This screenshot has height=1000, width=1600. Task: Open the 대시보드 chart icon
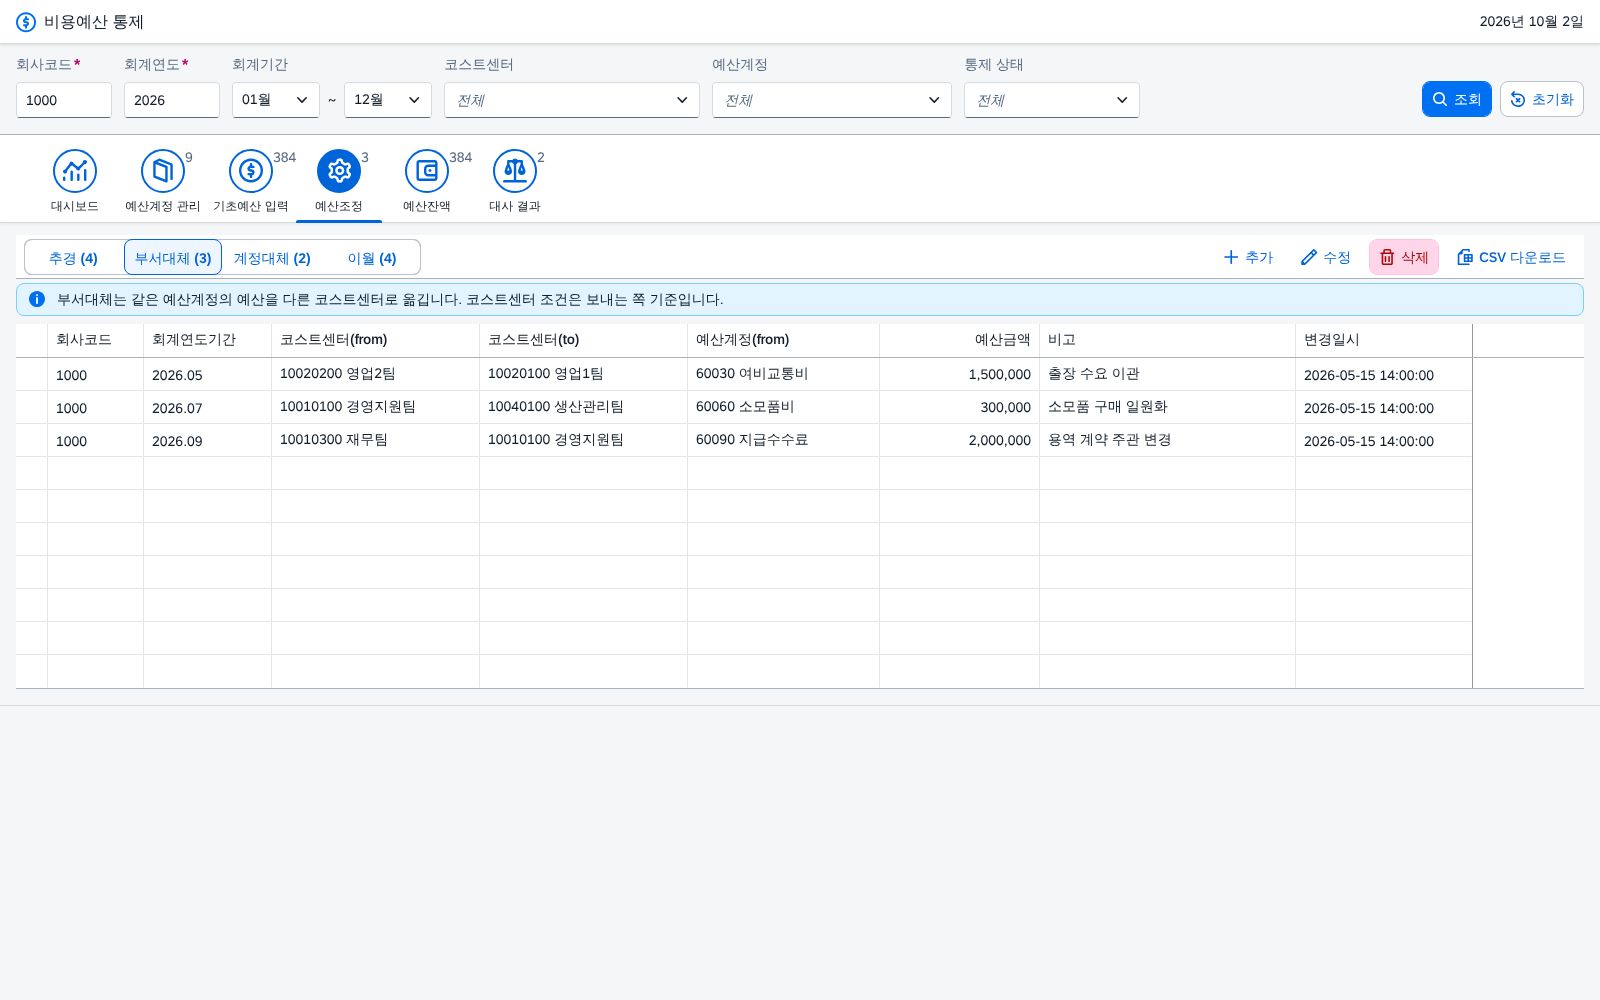[75, 171]
